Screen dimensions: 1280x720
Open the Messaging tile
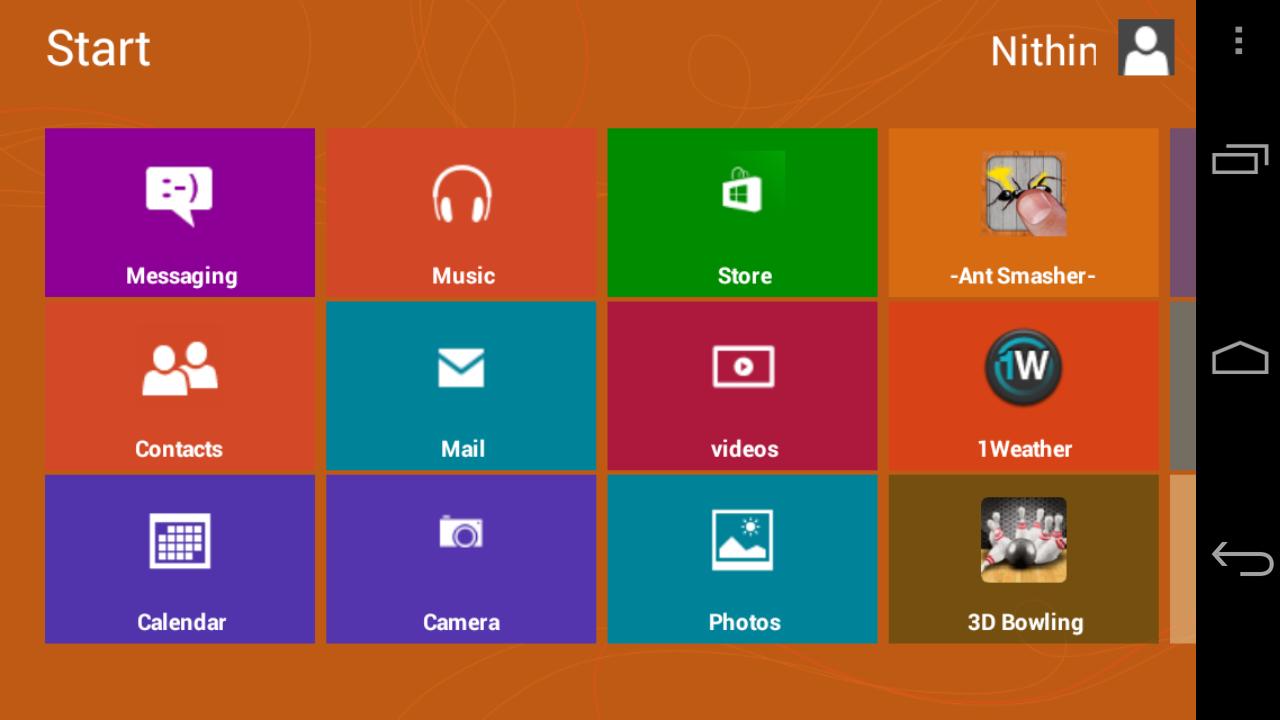pos(180,212)
